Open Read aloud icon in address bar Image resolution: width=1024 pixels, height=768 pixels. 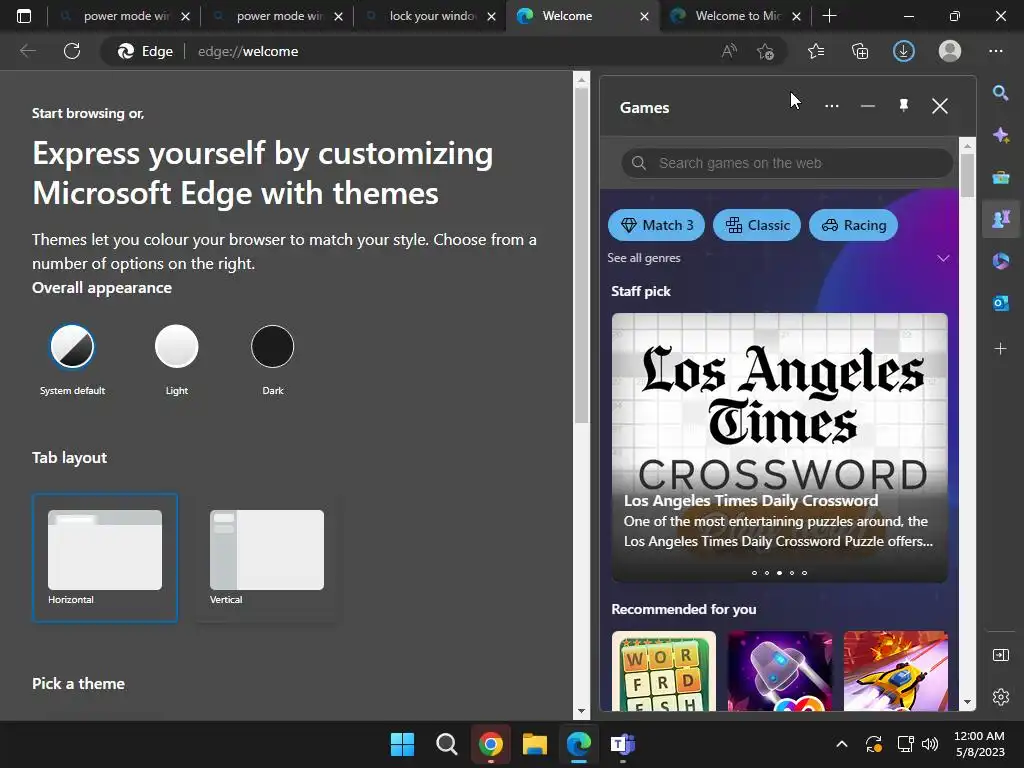pos(729,51)
